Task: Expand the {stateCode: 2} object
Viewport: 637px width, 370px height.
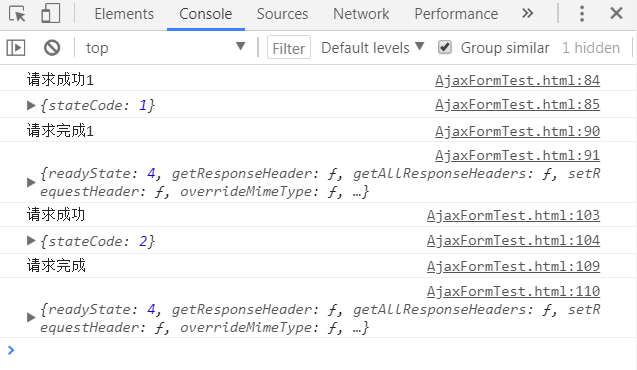Action: click(31, 241)
